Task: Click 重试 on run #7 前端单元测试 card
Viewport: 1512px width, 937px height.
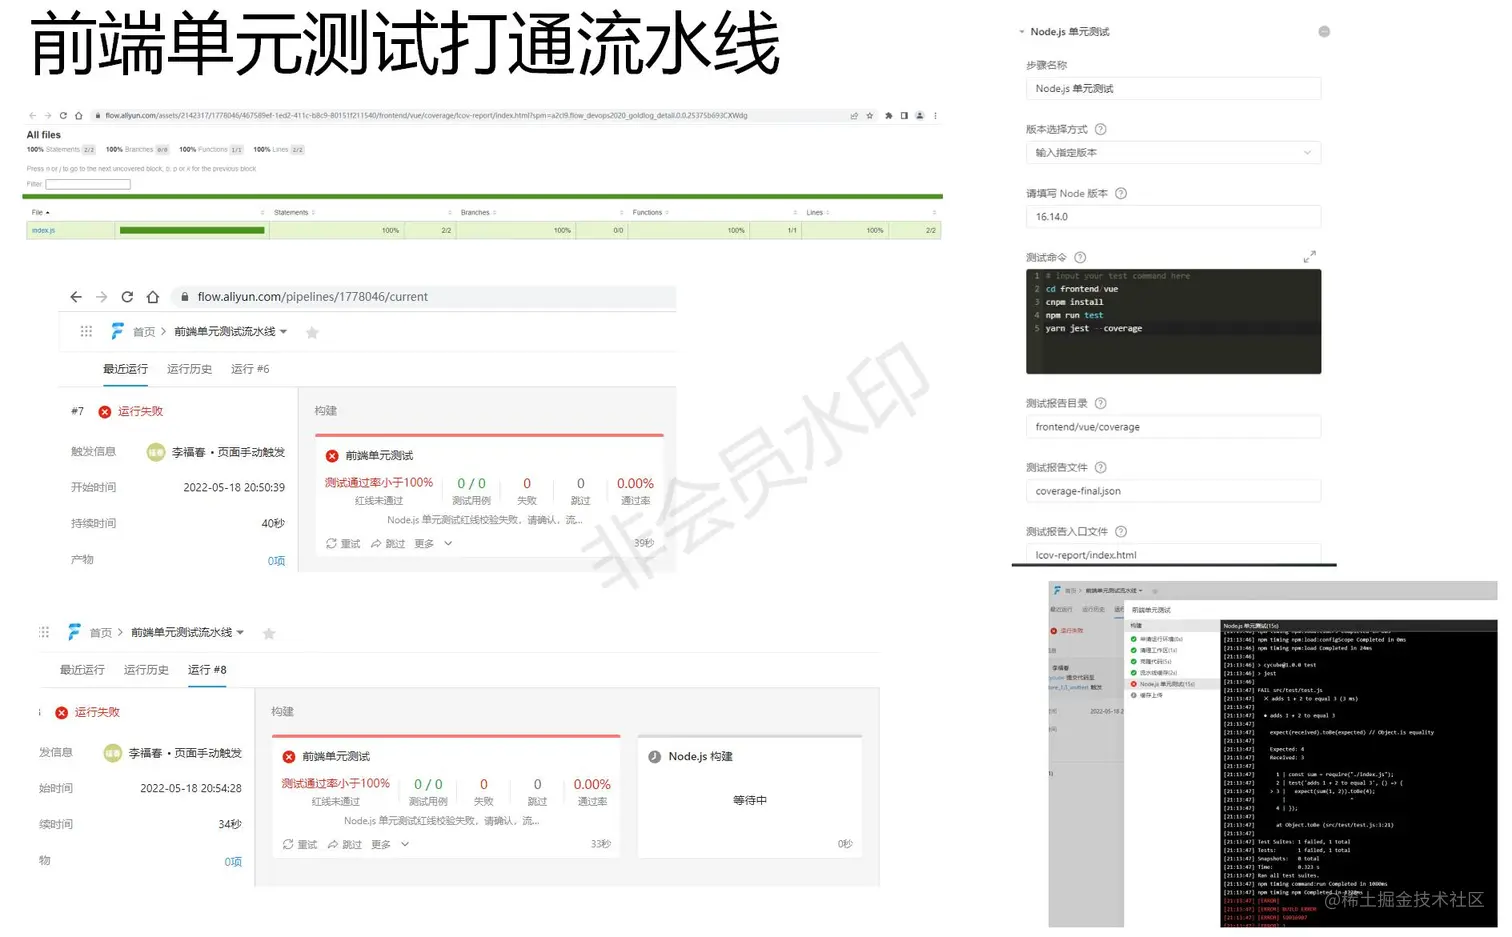Action: tap(343, 544)
